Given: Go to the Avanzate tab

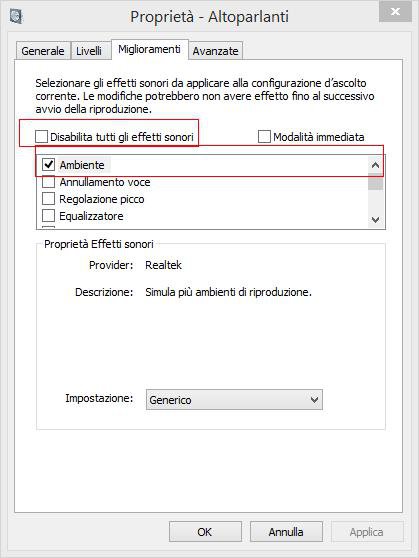Looking at the screenshot, I should (215, 51).
